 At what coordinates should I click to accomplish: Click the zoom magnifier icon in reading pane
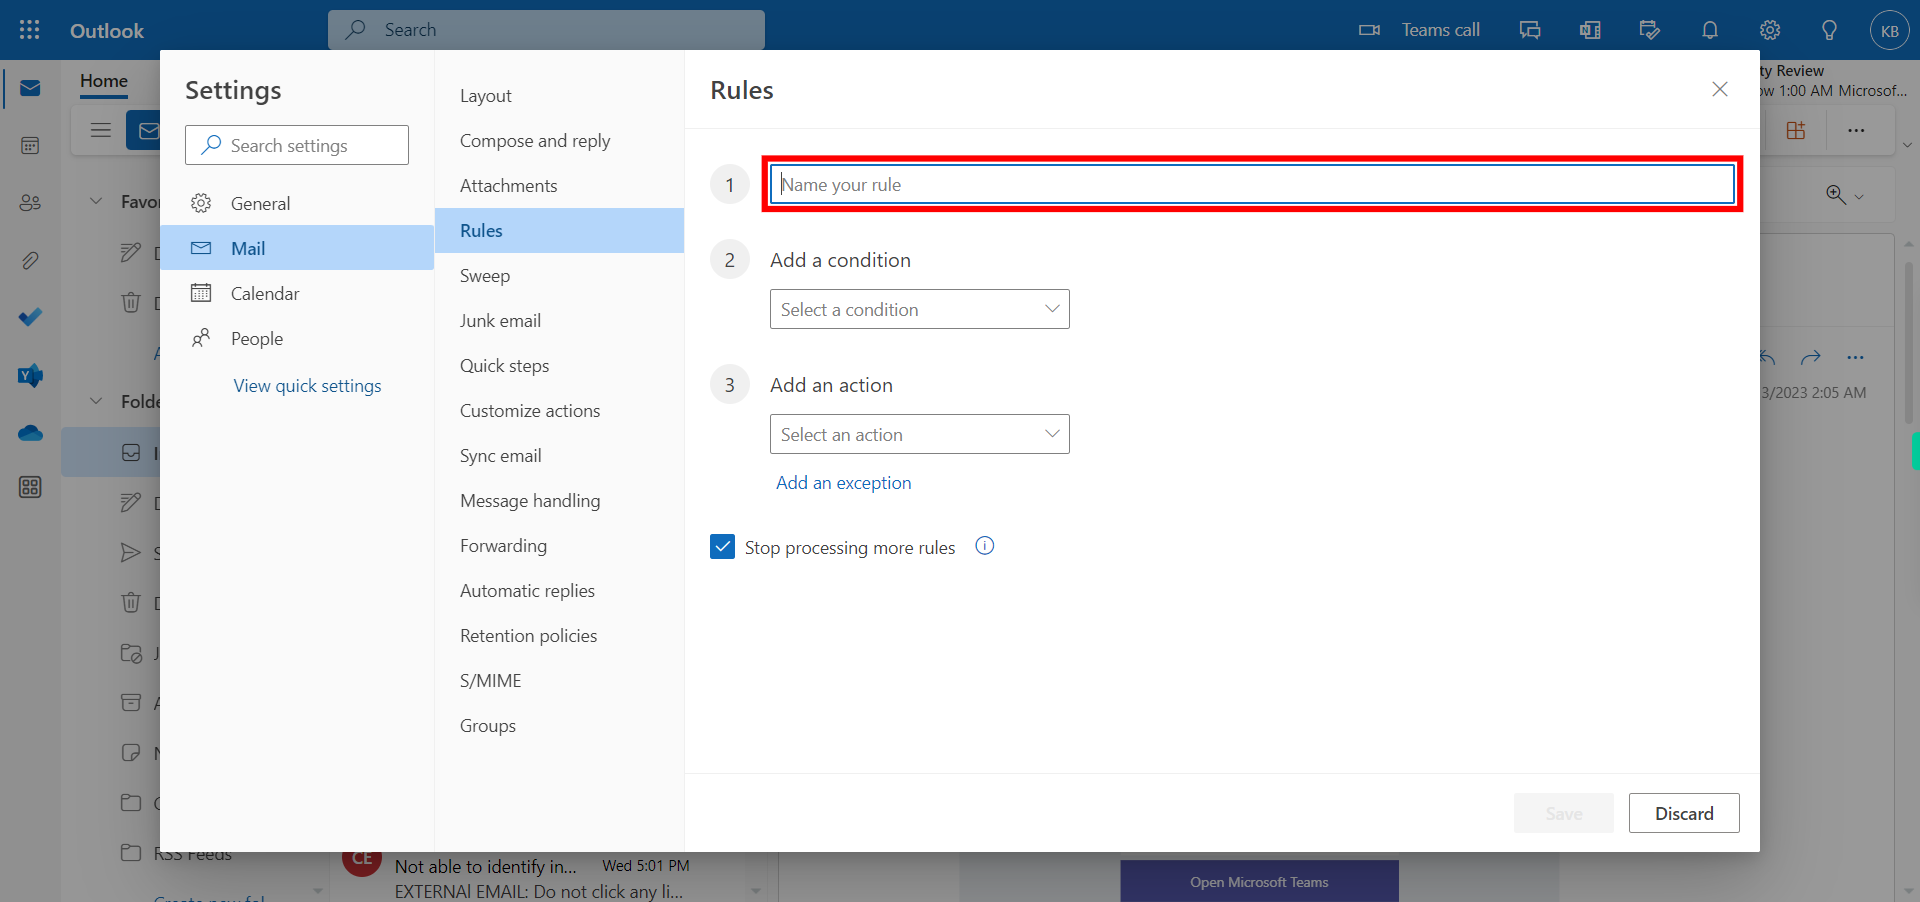click(x=1836, y=195)
